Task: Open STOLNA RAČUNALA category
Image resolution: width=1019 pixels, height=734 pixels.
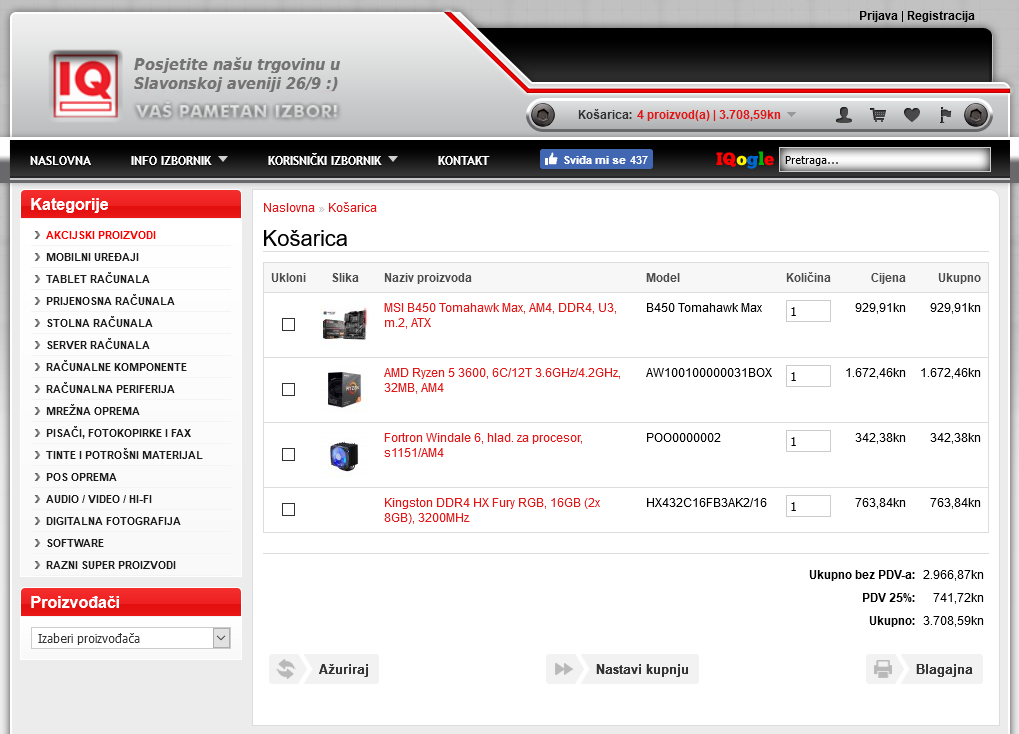Action: click(99, 323)
